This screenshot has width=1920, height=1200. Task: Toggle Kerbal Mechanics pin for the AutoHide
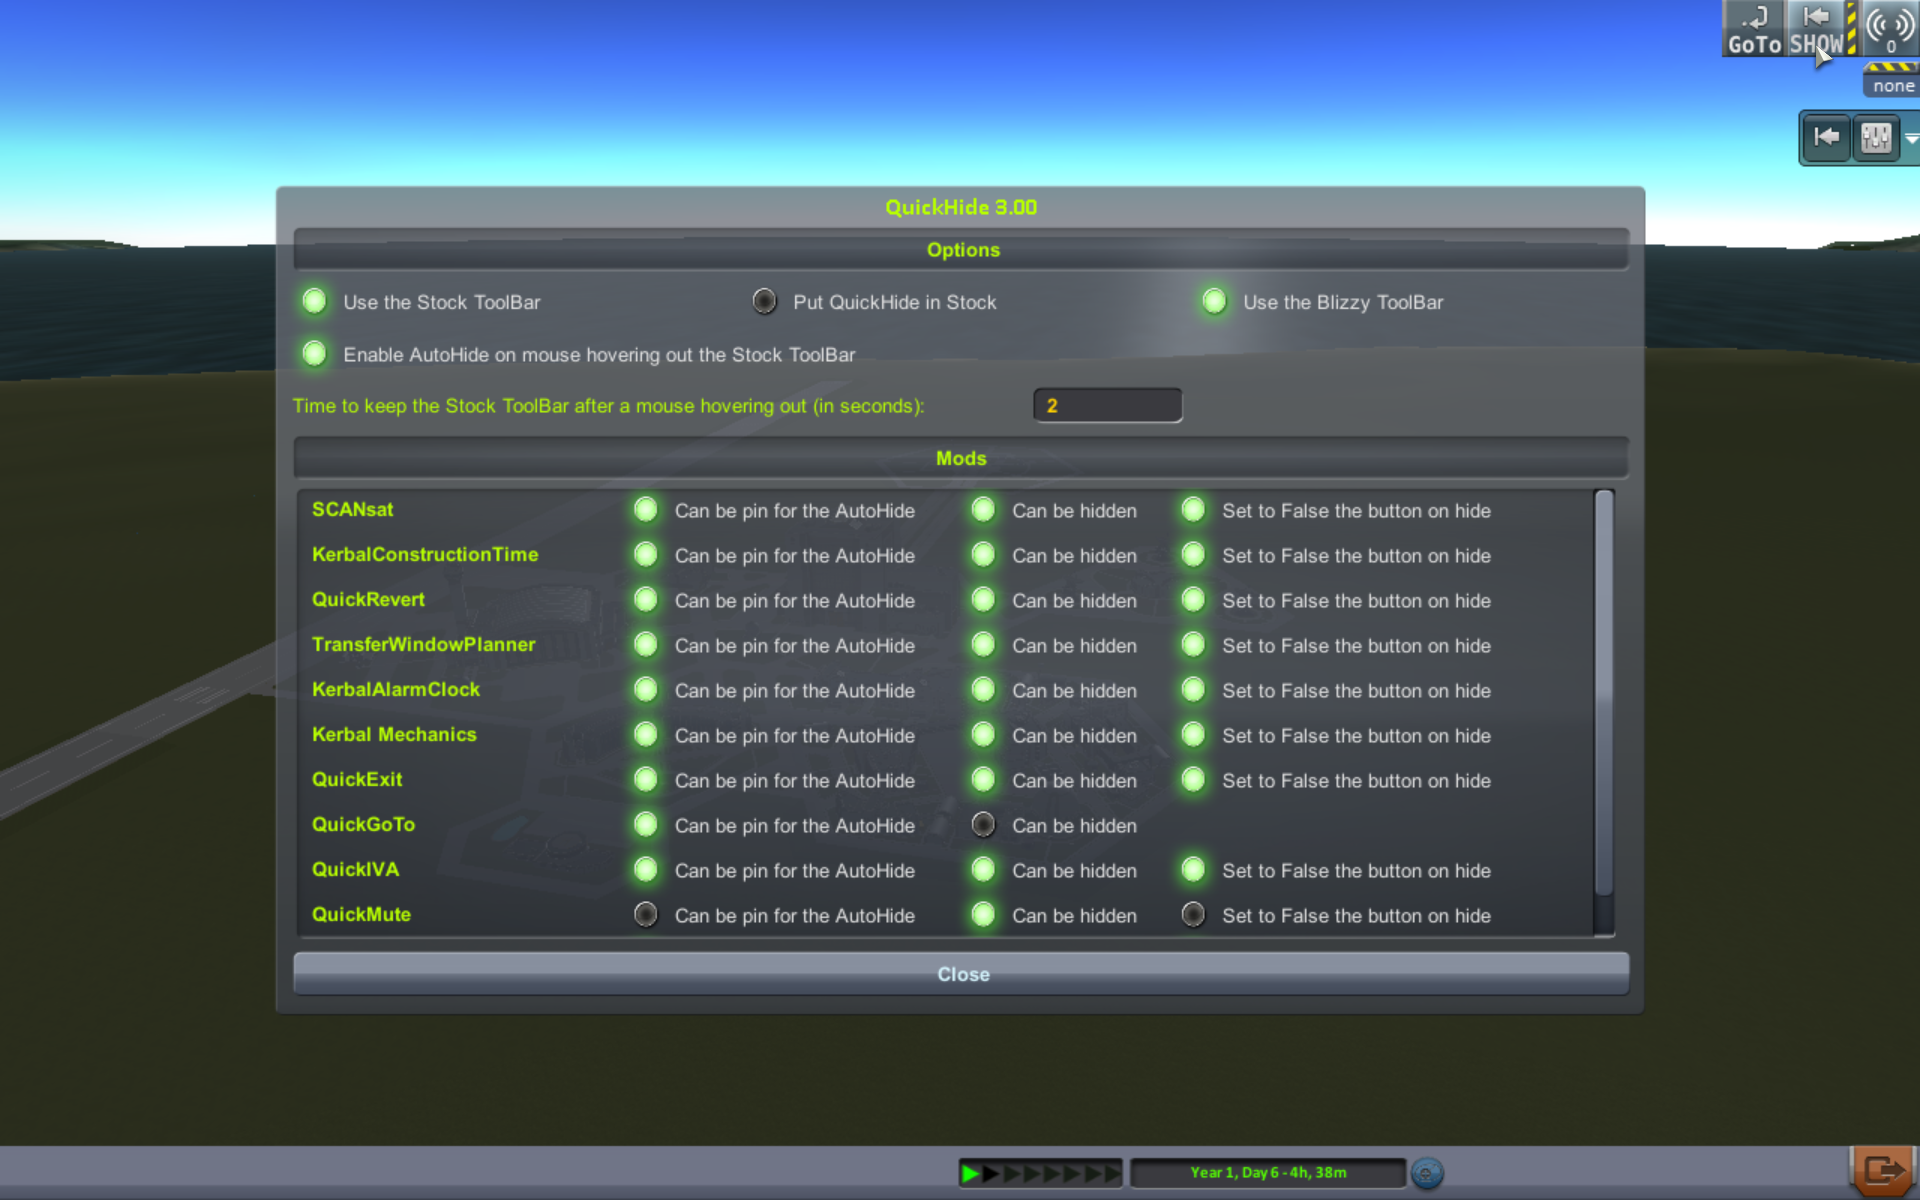(x=646, y=735)
